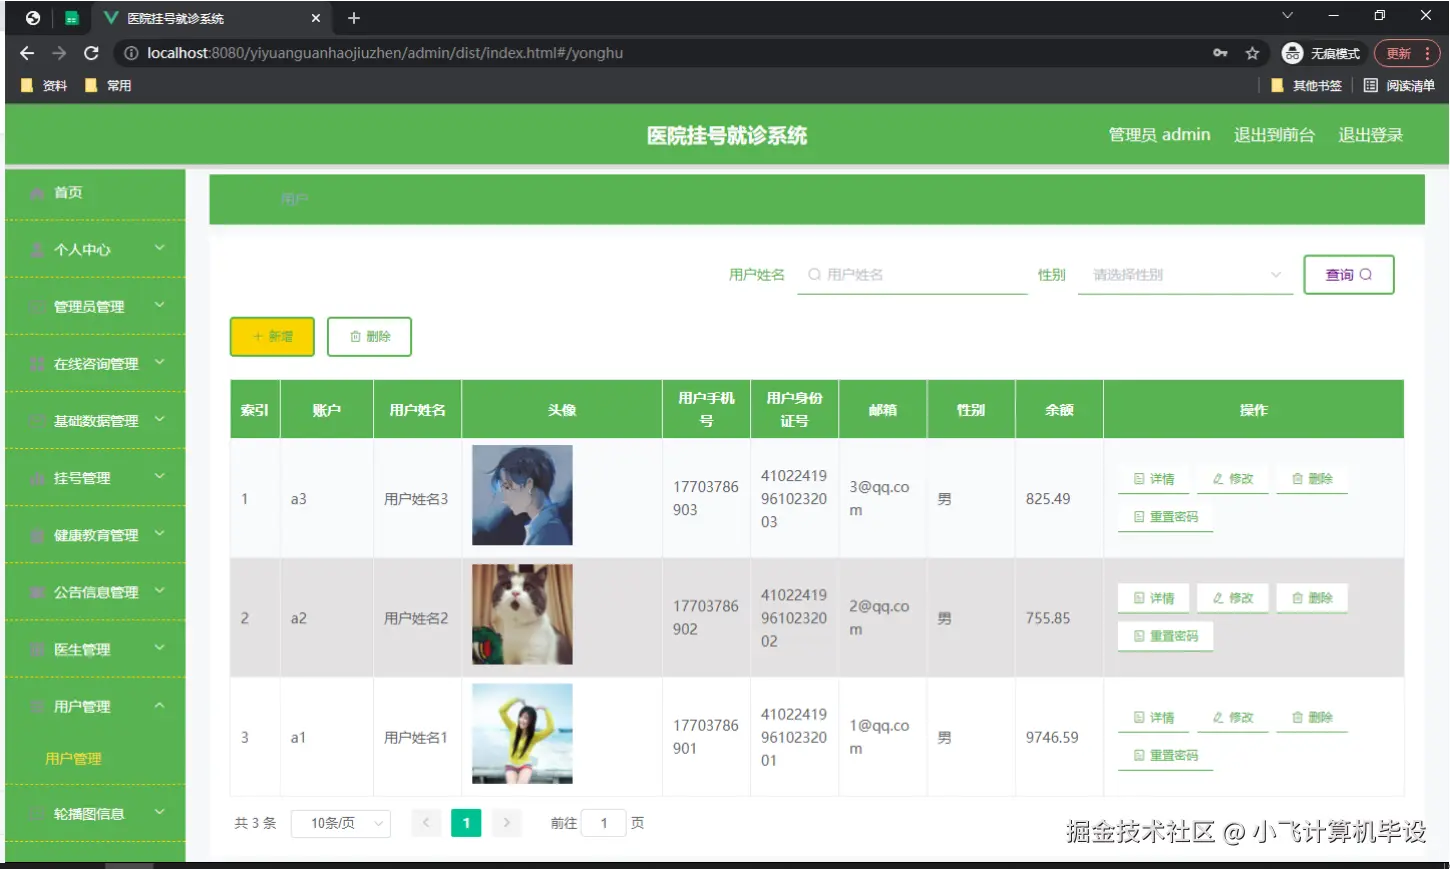1450x869 pixels.
Task: Click 重置密码 for 用户姓名1
Action: [x=1165, y=754]
